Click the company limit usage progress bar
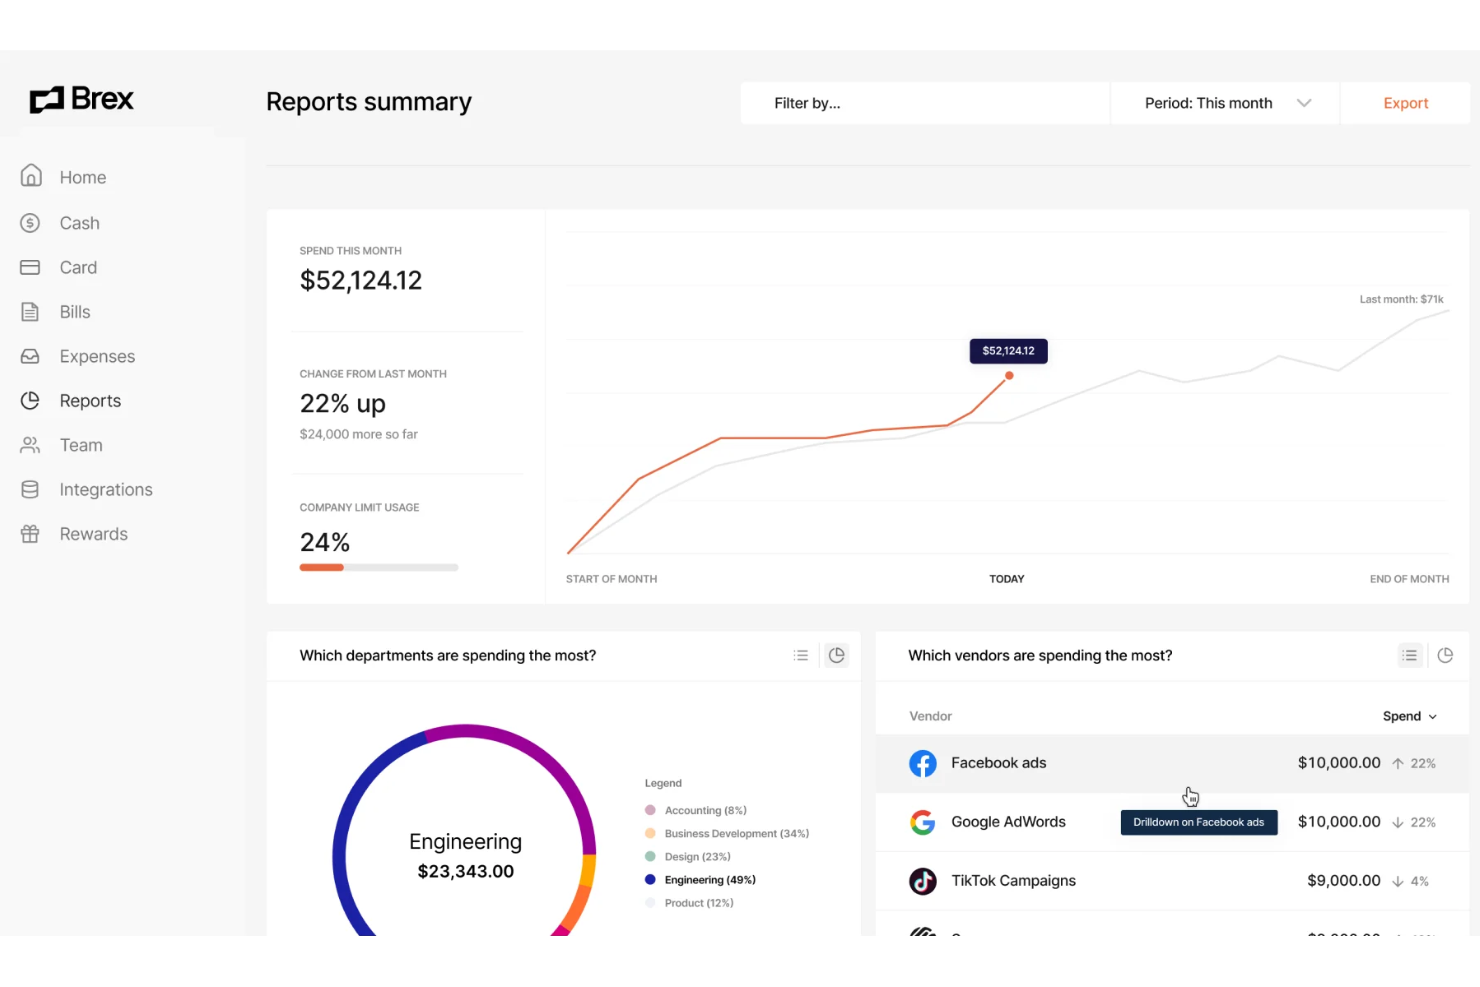 [x=379, y=567]
